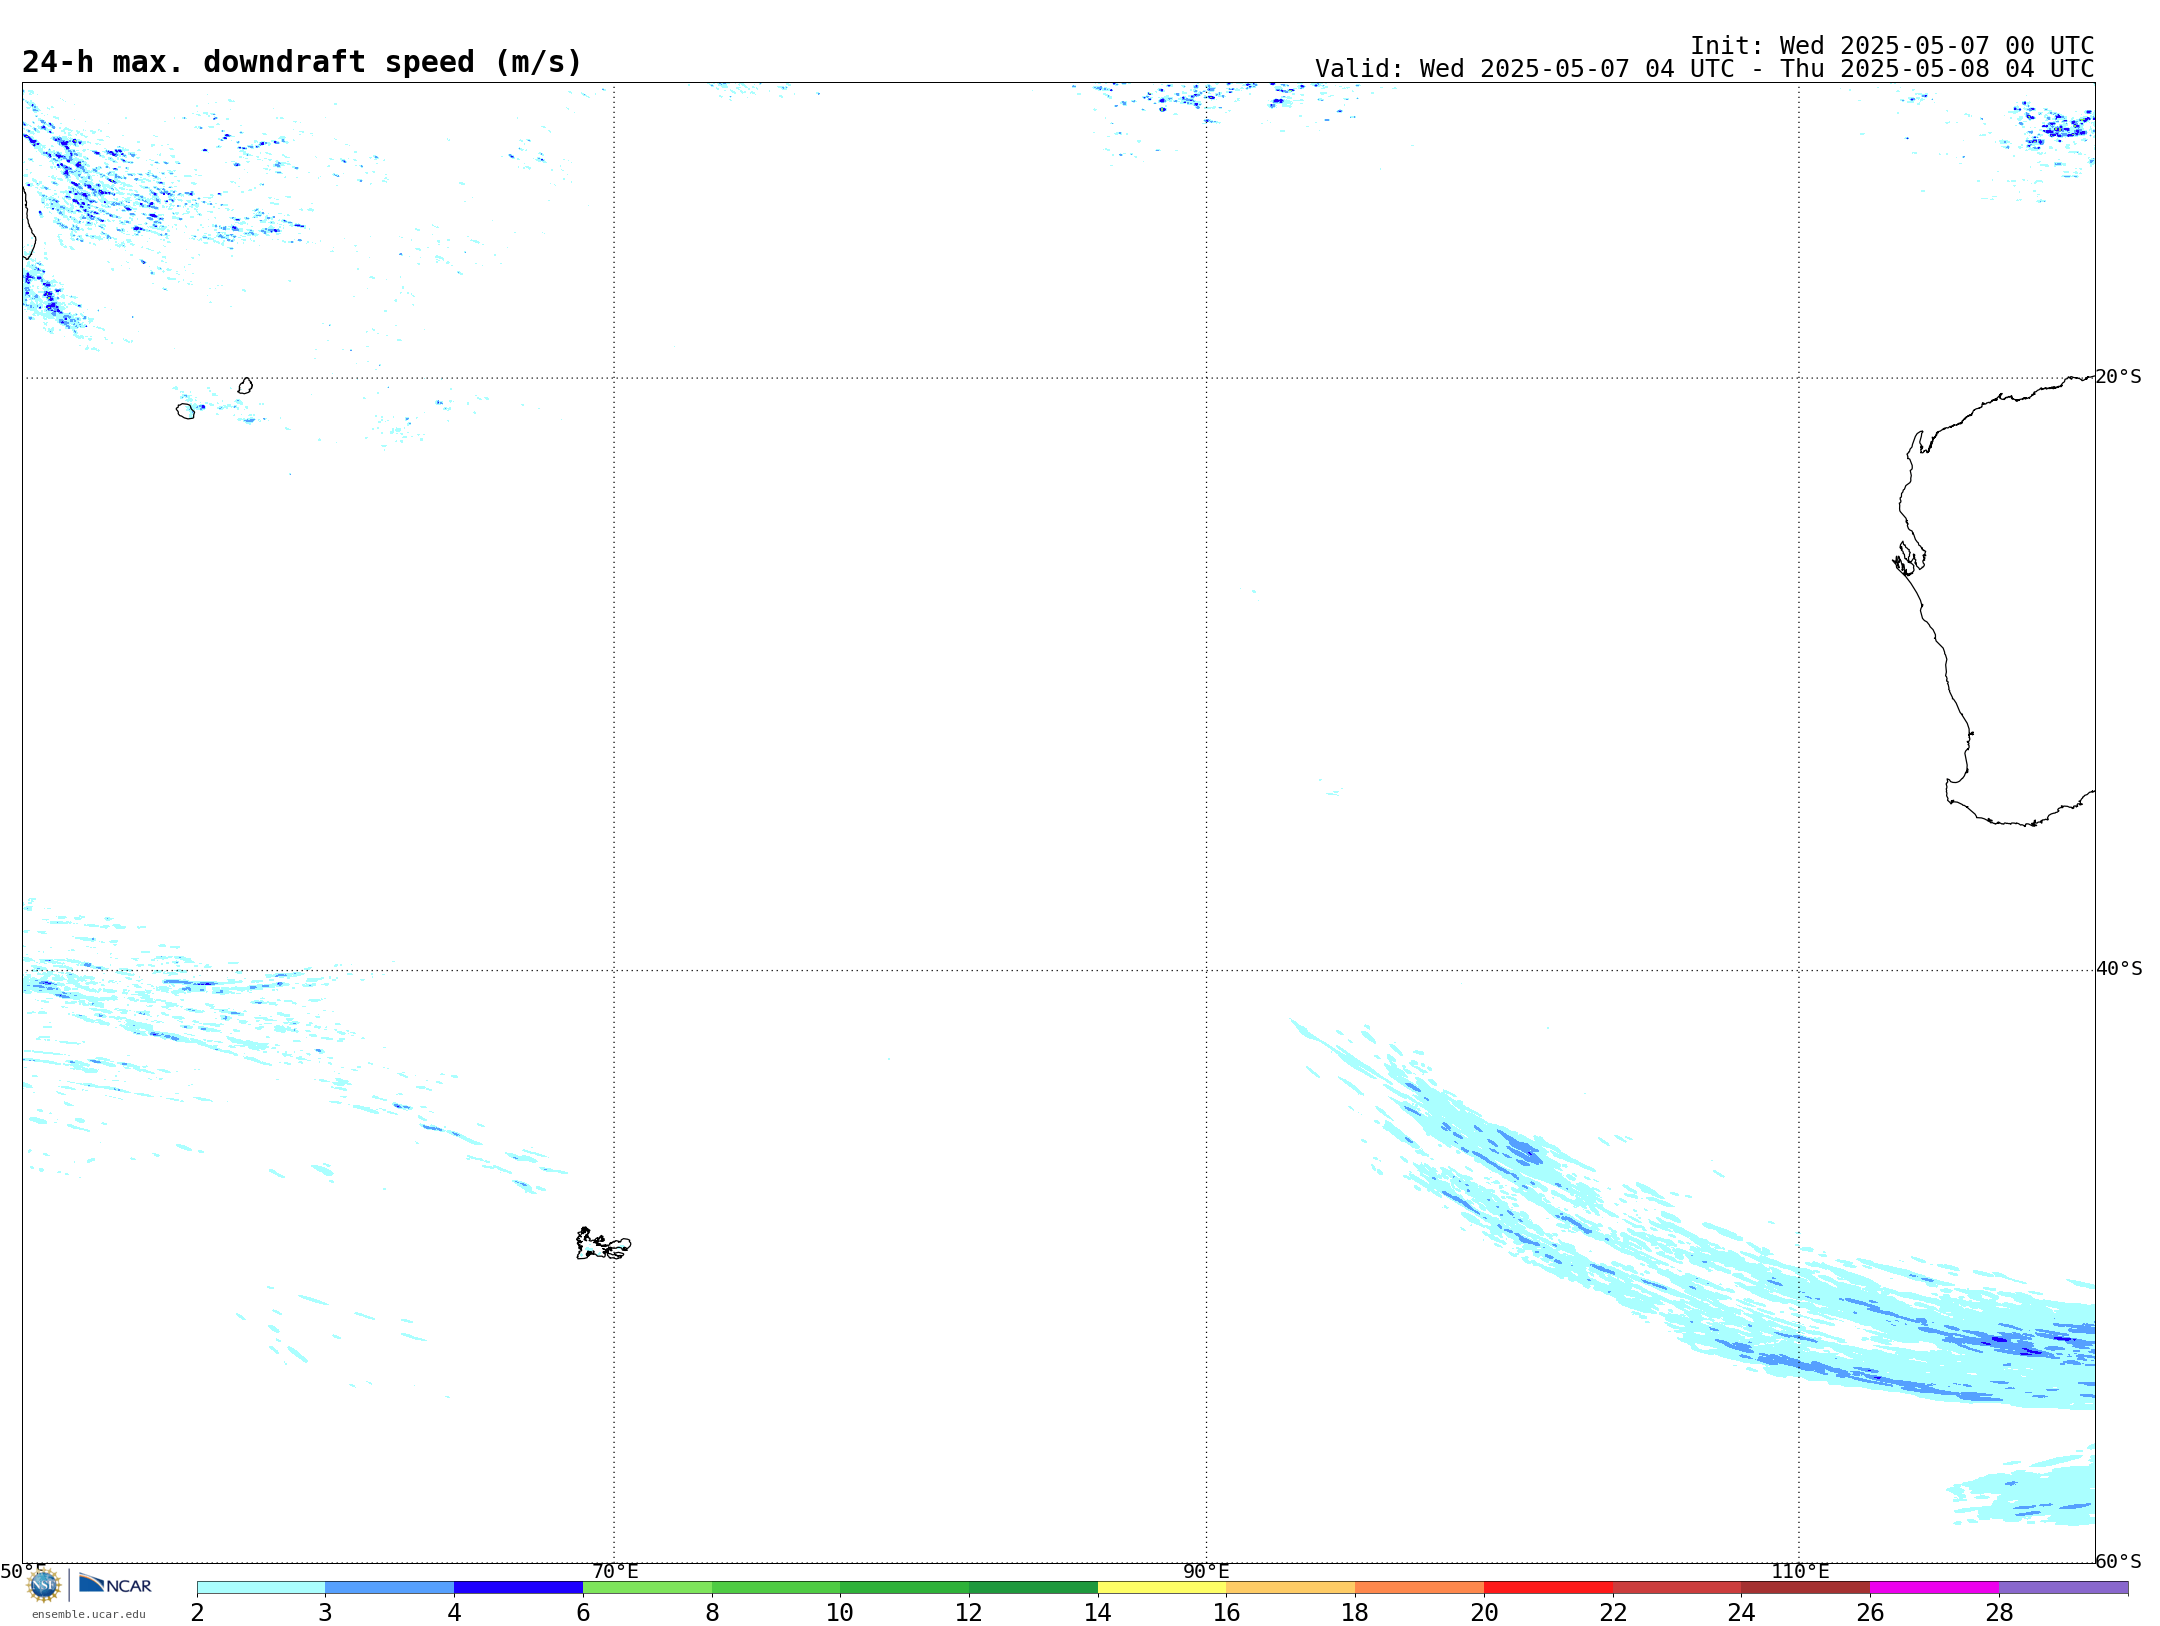
Task: Click the Reunion island outline on map
Action: pos(185,411)
